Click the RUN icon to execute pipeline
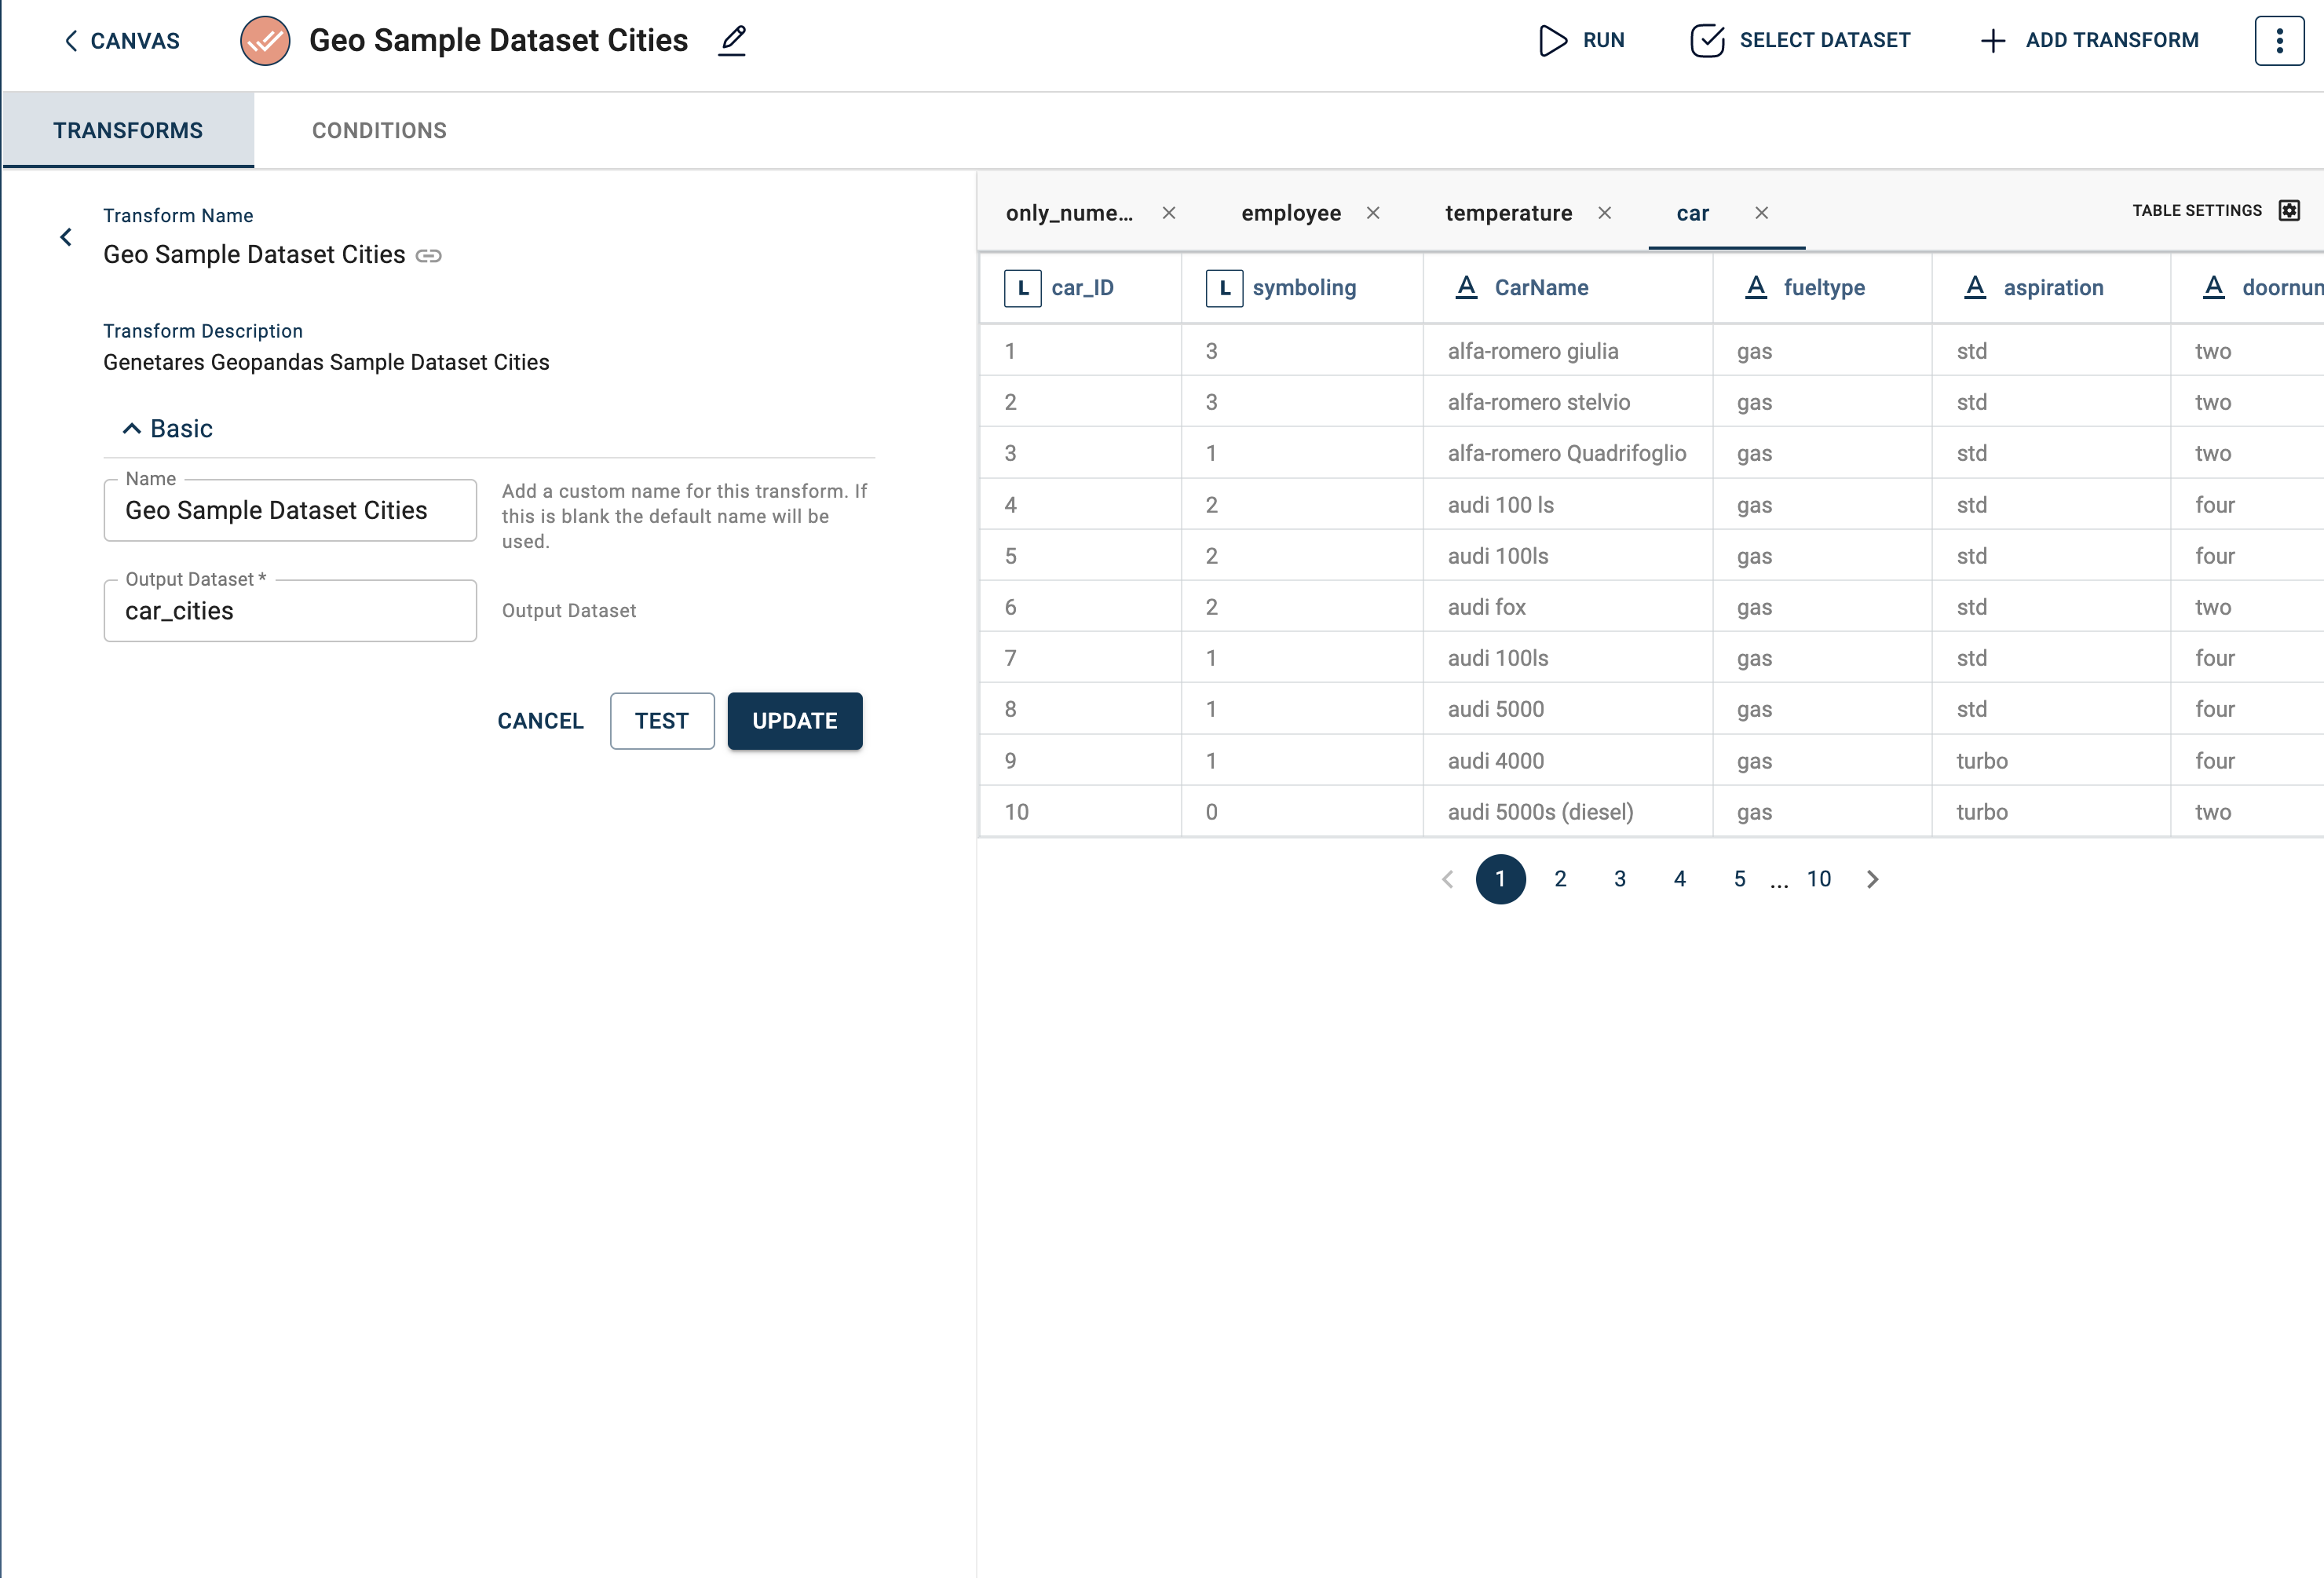The width and height of the screenshot is (2324, 1582). click(1552, 38)
